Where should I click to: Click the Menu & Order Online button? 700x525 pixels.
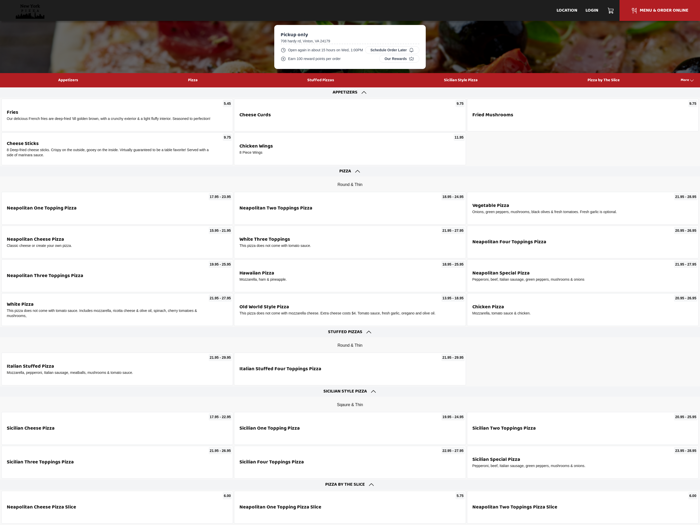pyautogui.click(x=659, y=10)
